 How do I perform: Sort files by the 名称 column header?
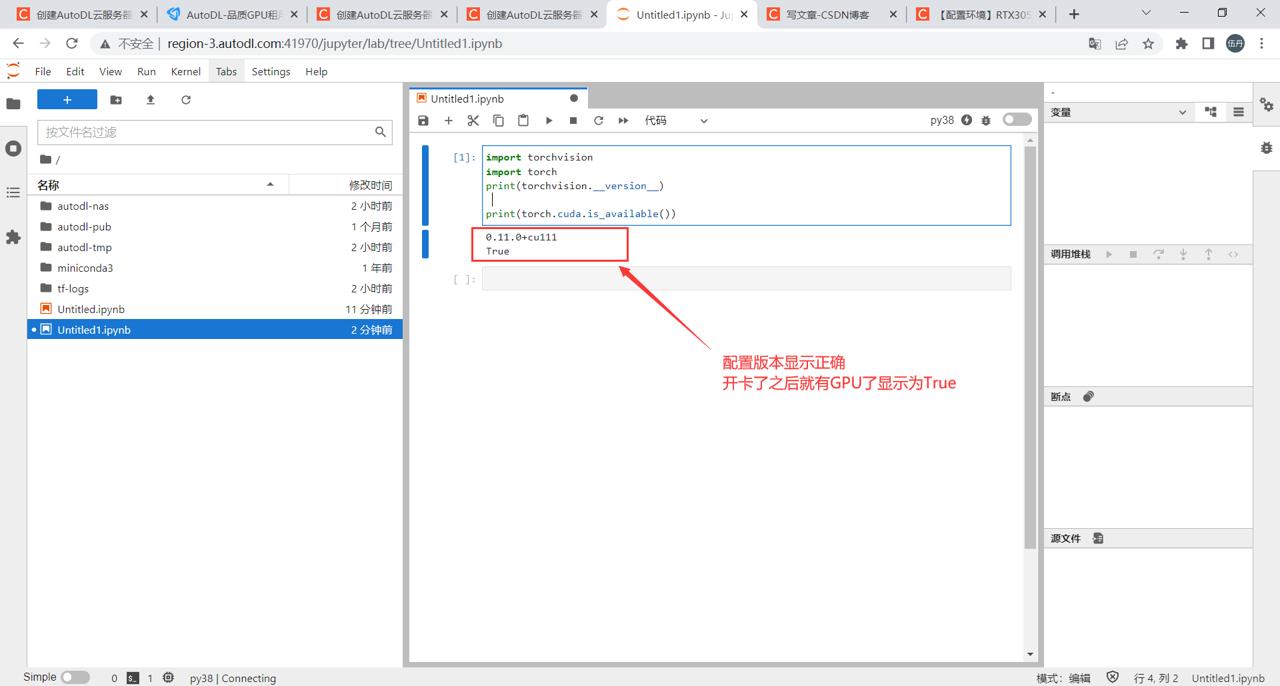(158, 185)
